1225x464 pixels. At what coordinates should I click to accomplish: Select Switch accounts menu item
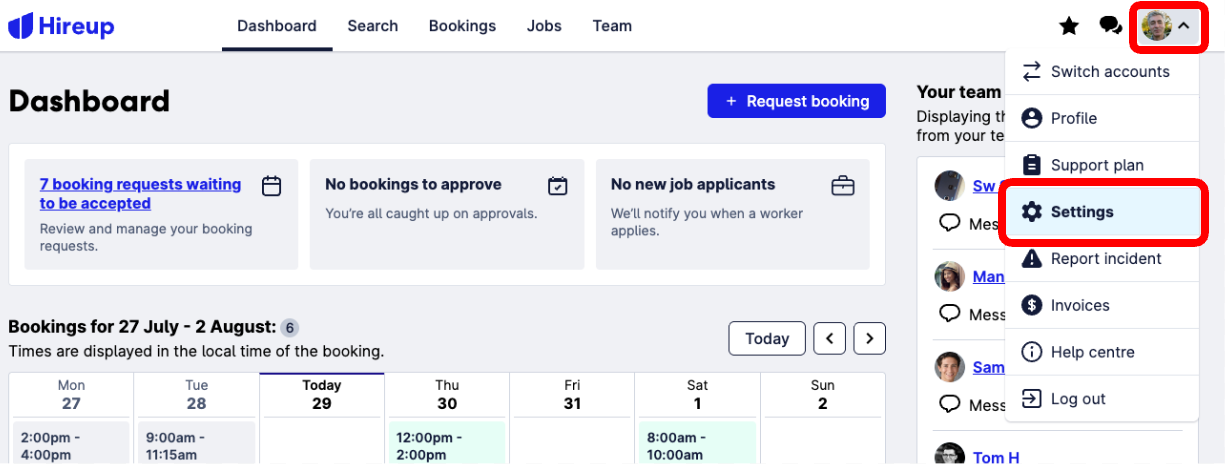point(1102,72)
